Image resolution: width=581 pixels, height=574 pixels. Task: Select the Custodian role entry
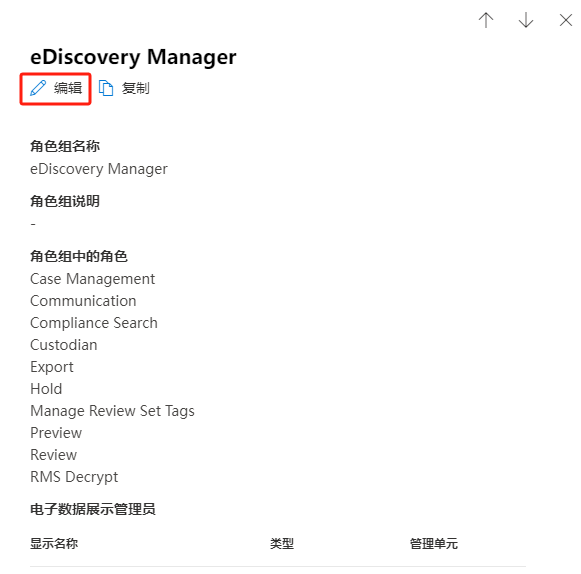64,345
